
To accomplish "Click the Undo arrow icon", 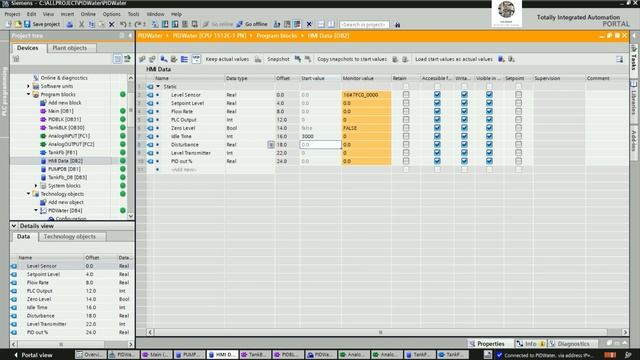I will 122,24.
